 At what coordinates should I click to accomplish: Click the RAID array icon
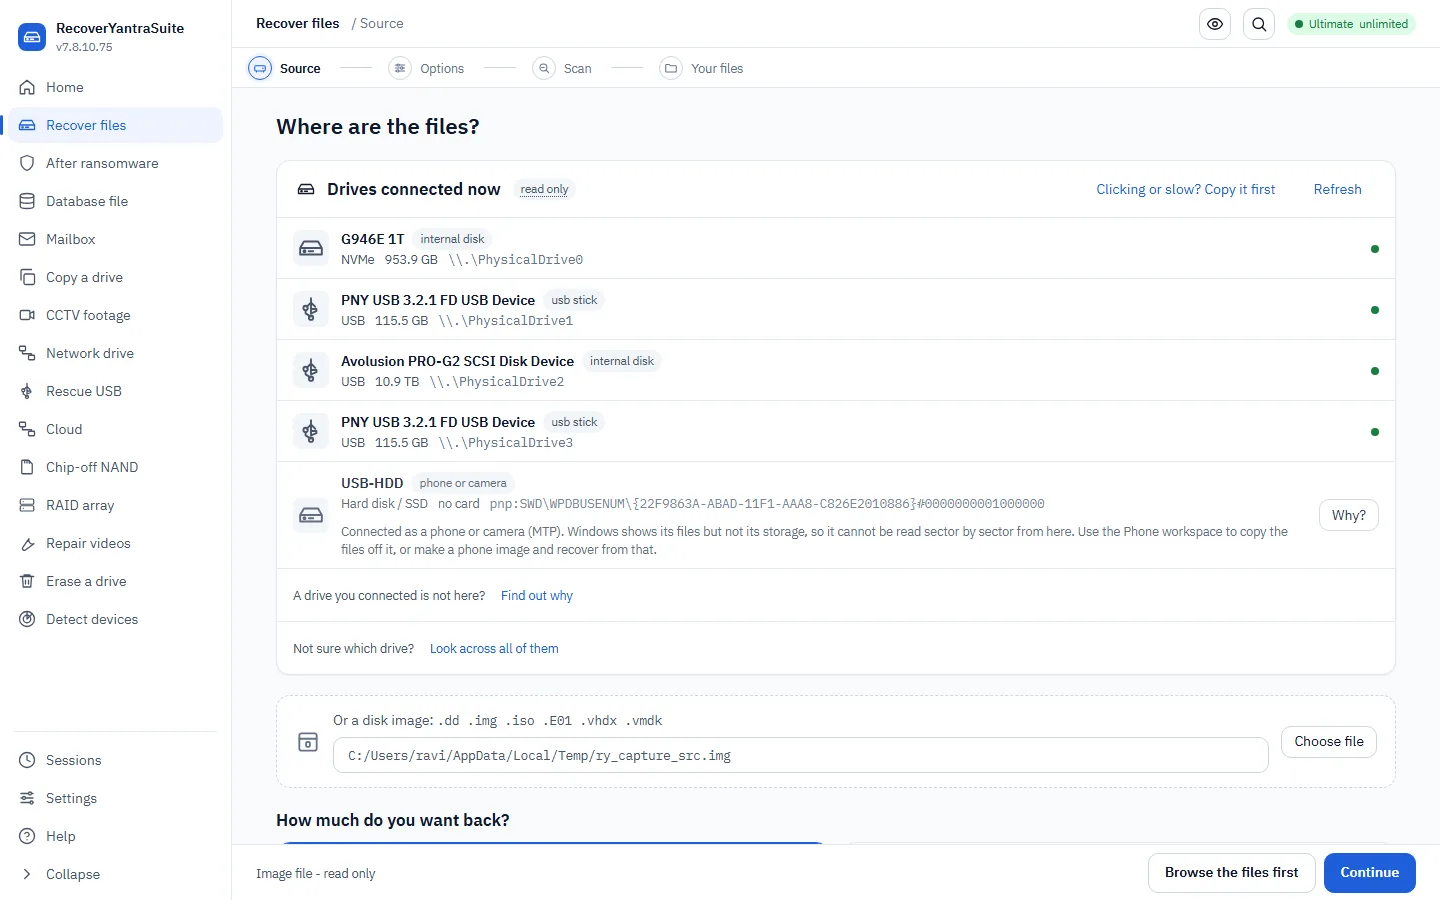click(x=27, y=505)
